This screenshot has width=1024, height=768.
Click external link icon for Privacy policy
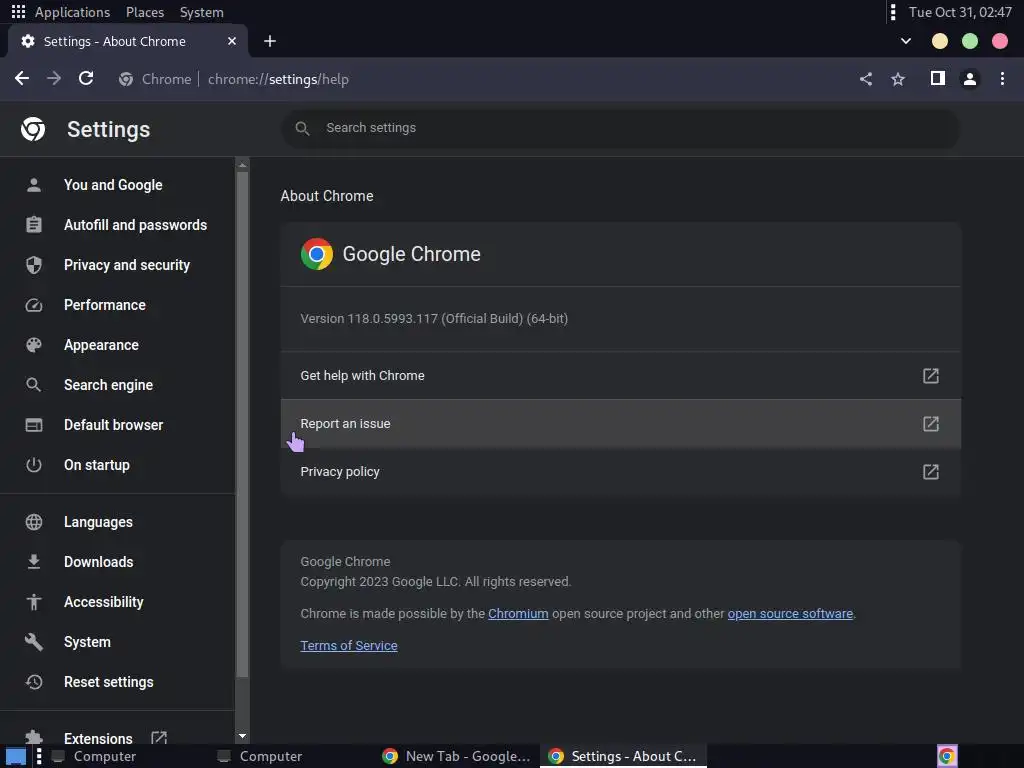tap(931, 472)
